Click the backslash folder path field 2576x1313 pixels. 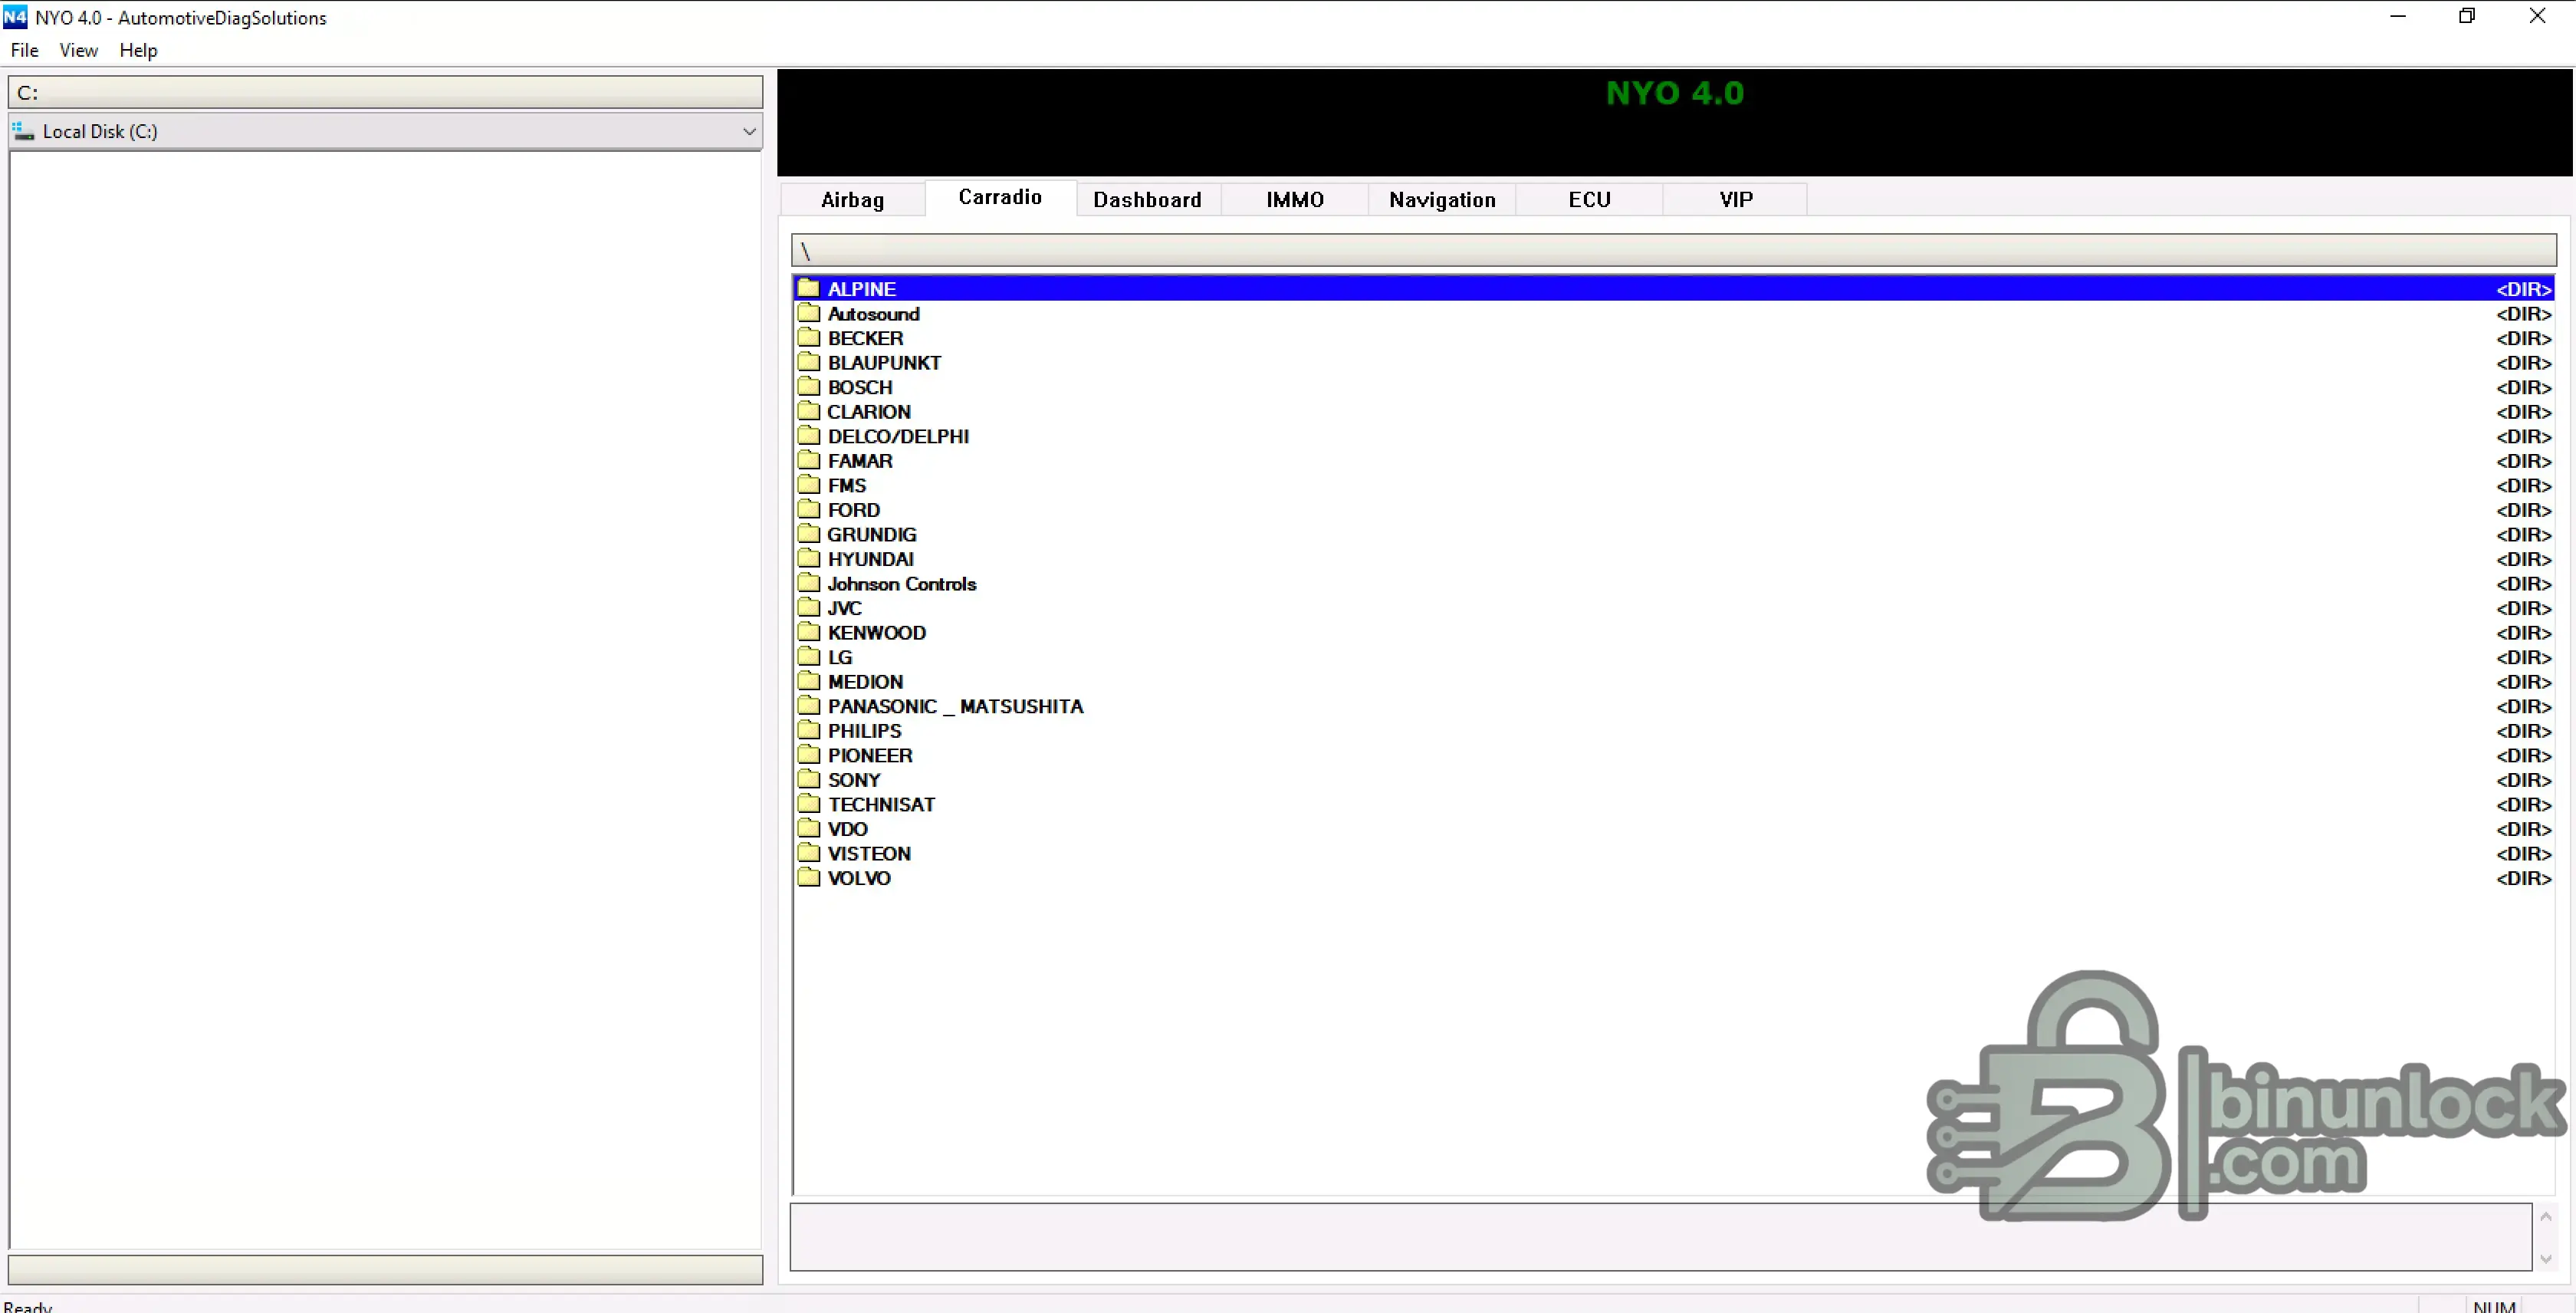point(1673,250)
